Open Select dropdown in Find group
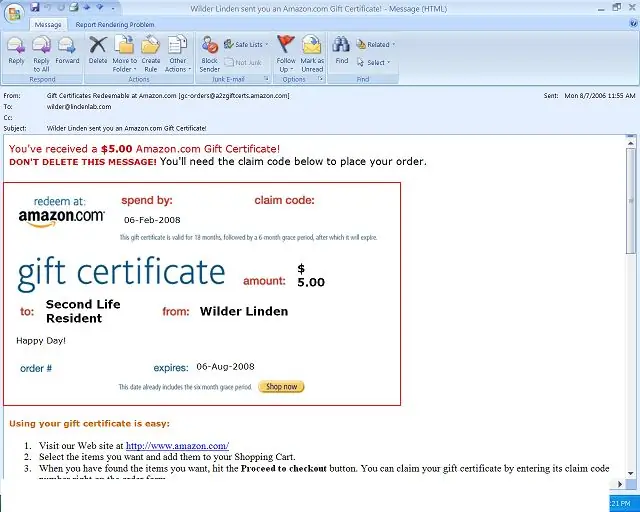640x512 pixels. point(373,62)
